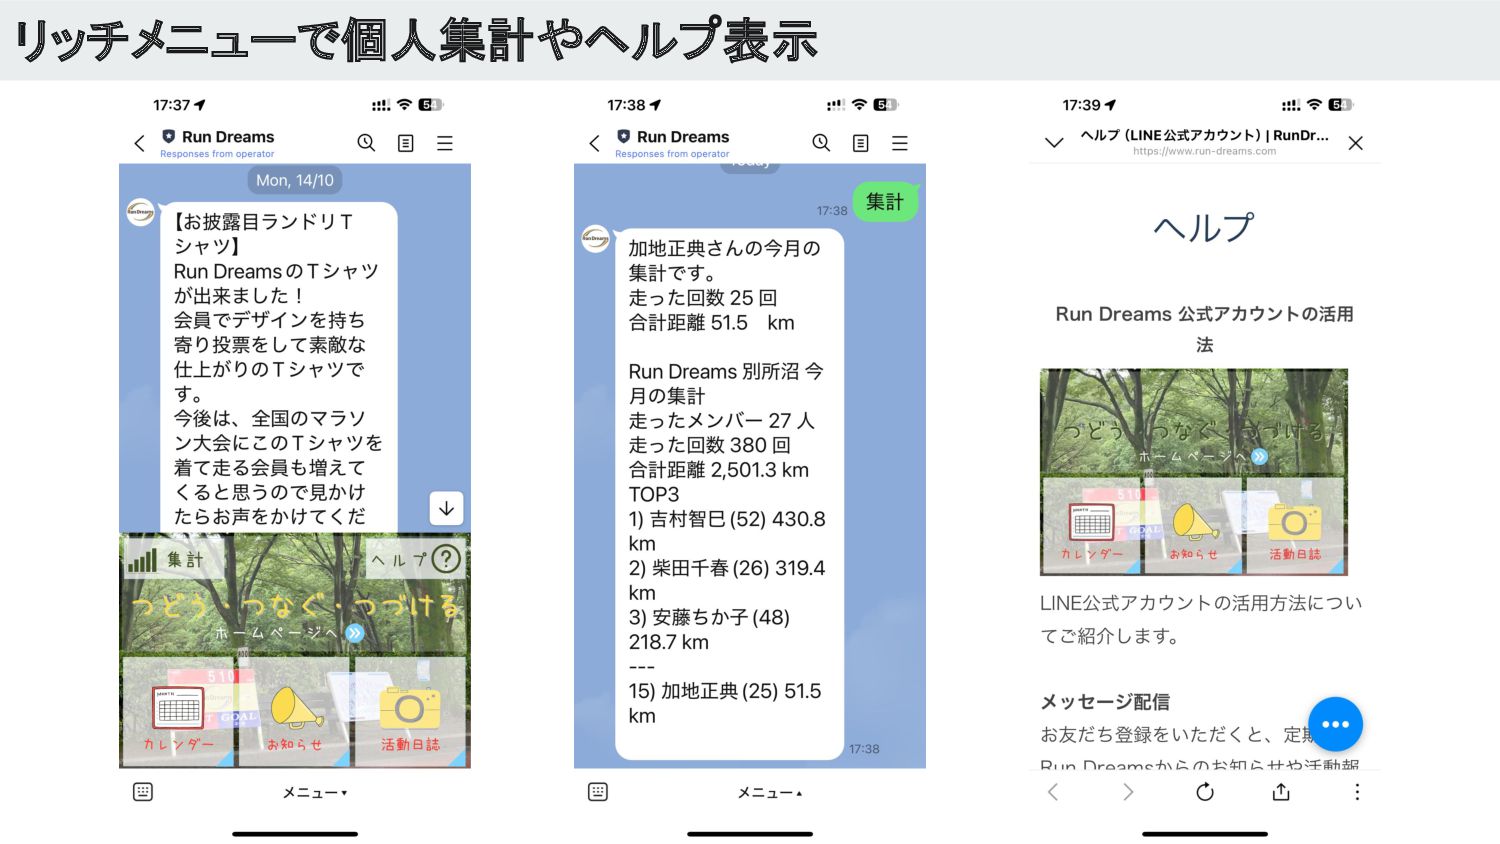Open お知らせ tile in the 17:37 rich menu
The width and height of the screenshot is (1500, 844).
295,712
